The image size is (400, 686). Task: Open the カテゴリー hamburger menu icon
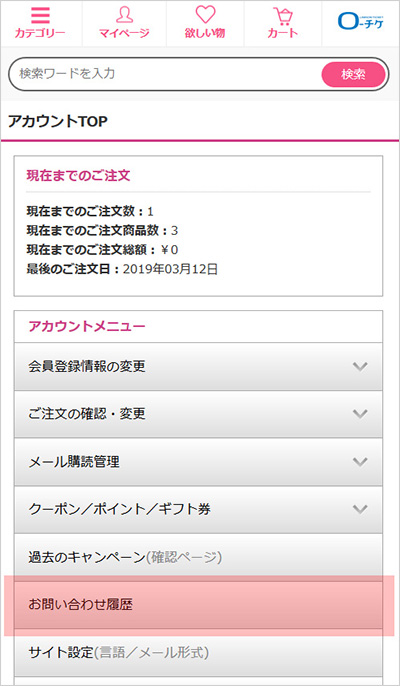pos(40,16)
